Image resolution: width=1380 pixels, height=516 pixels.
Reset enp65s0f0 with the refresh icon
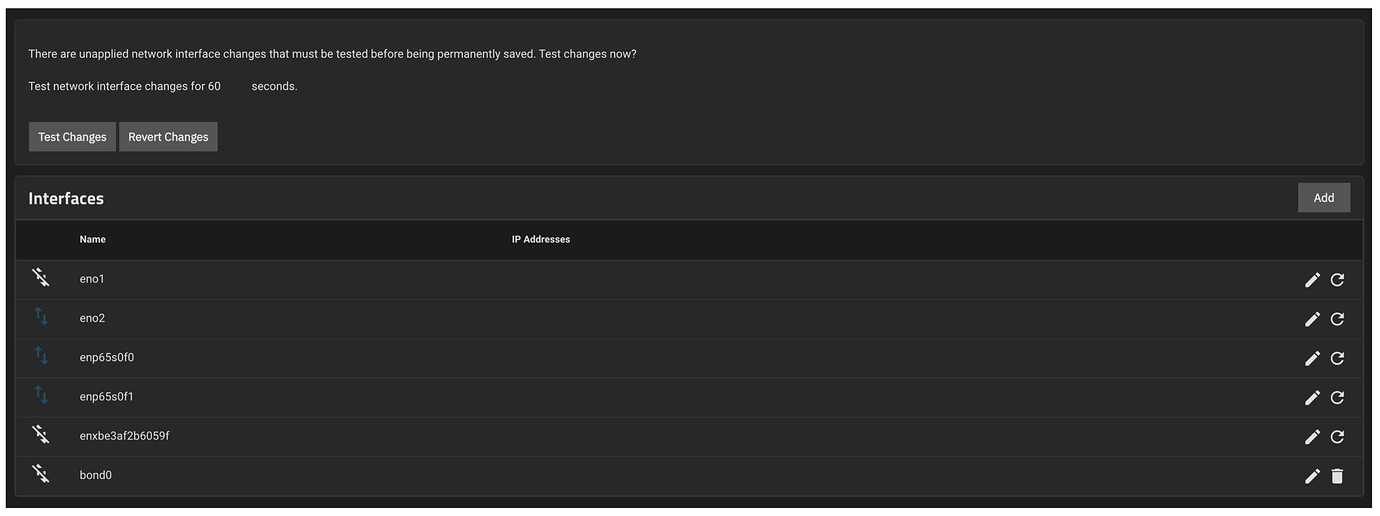[x=1337, y=358]
